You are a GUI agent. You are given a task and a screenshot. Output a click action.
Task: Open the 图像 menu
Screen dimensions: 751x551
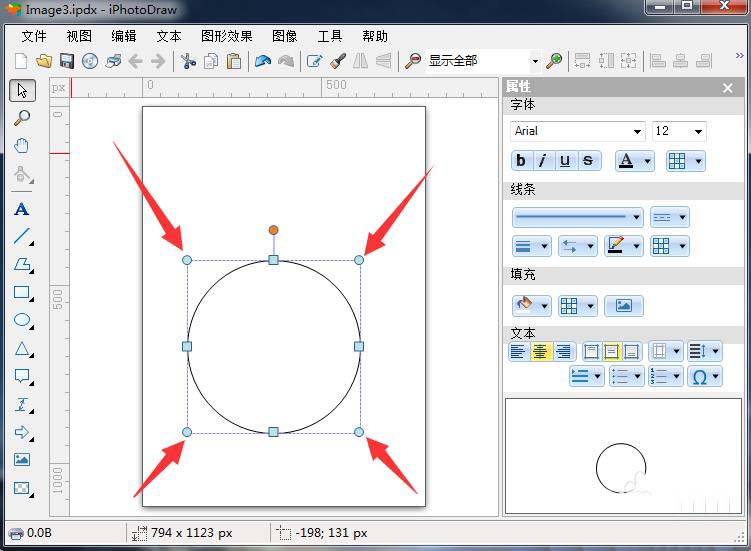click(x=284, y=36)
